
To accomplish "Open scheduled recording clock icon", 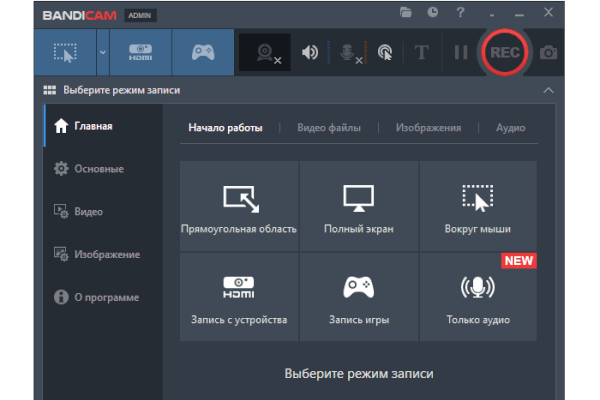I will click(432, 12).
